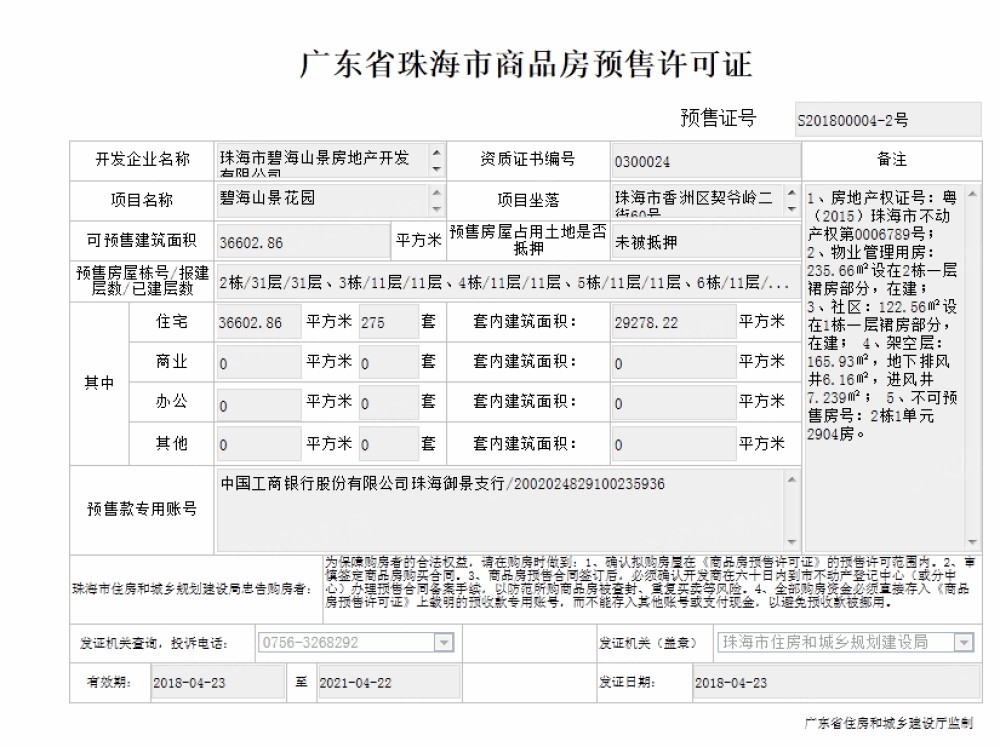
Task: Click the title 广东省珠海市商品房预售许可证
Action: (526, 64)
